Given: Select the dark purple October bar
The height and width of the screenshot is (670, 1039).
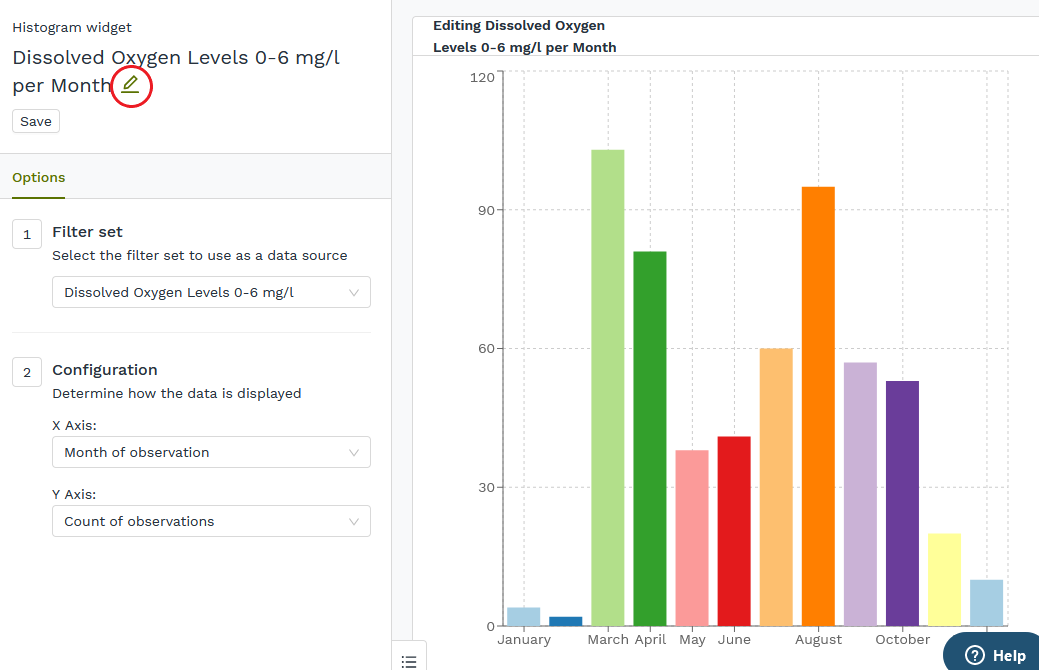Looking at the screenshot, I should (x=902, y=503).
